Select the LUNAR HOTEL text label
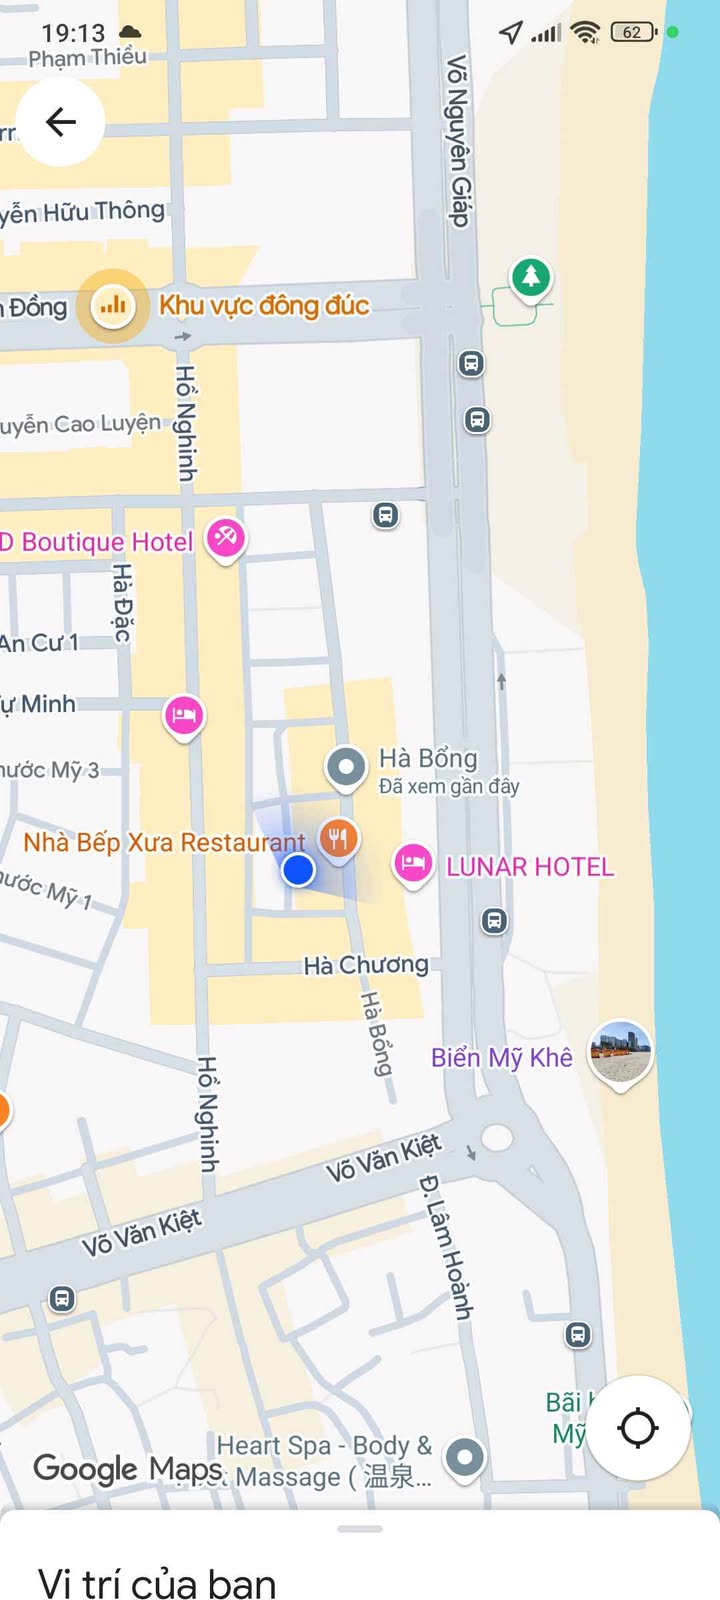The height and width of the screenshot is (1600, 720). [530, 866]
